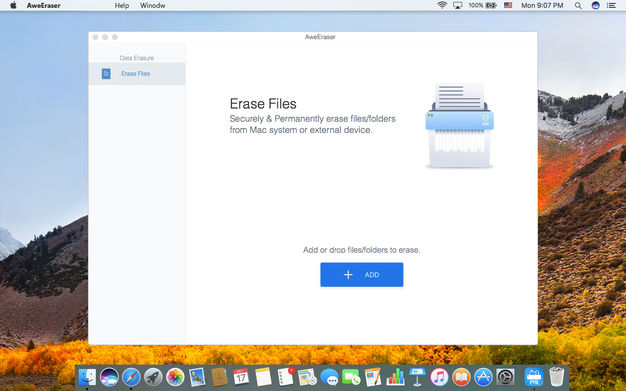
Task: Click the paper shredder illustration
Action: coord(460,125)
